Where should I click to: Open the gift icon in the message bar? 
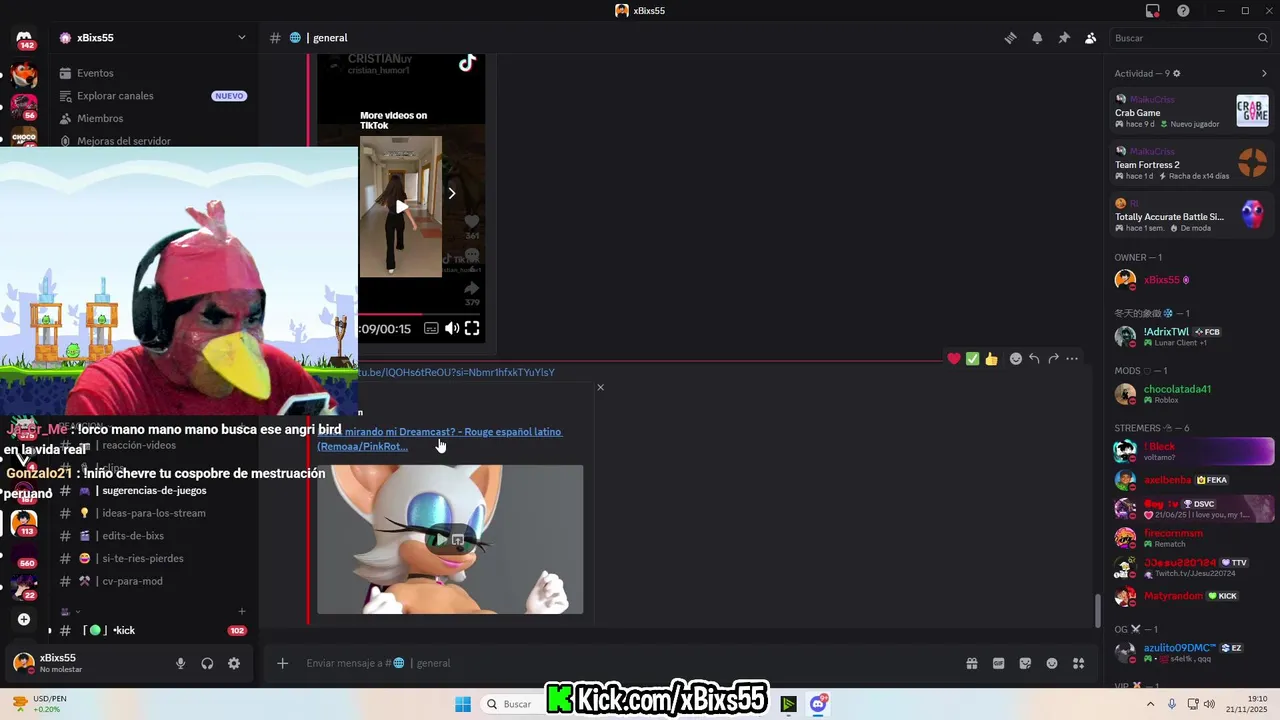click(x=971, y=663)
